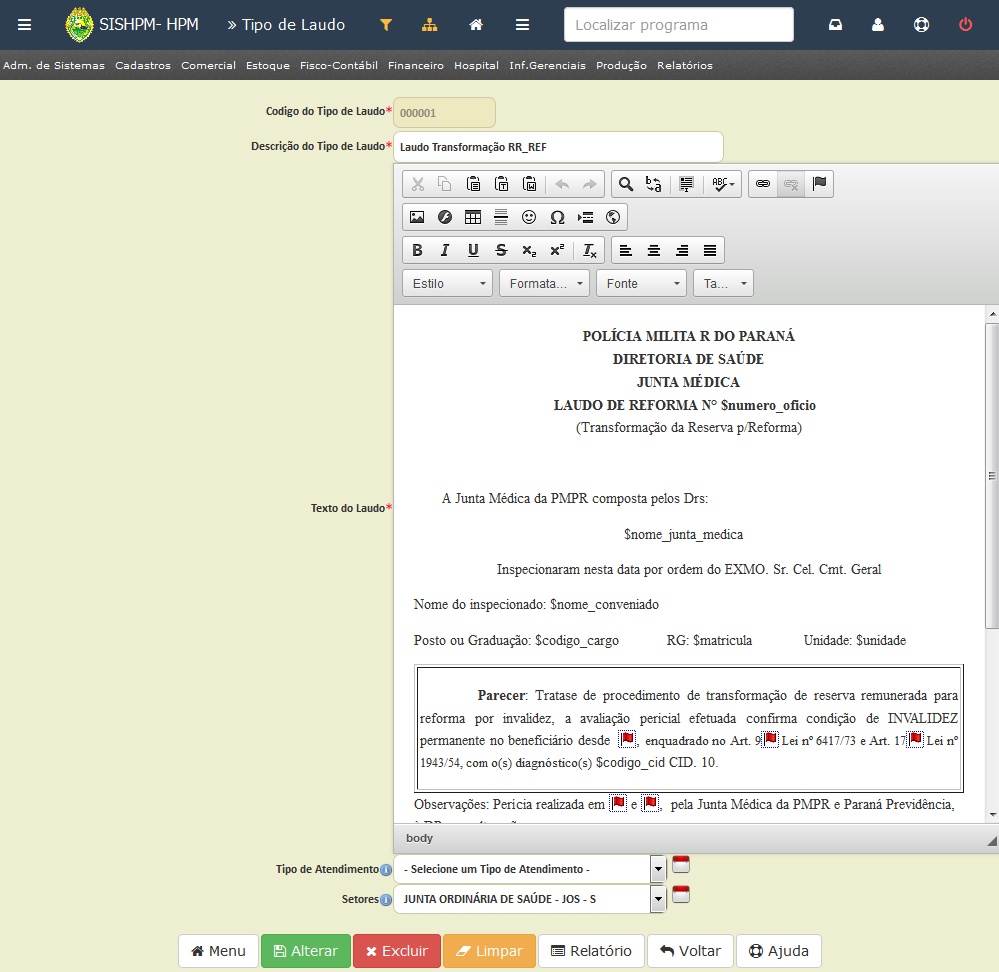The width and height of the screenshot is (999, 972).
Task: Insert an image in the editor
Action: (417, 217)
